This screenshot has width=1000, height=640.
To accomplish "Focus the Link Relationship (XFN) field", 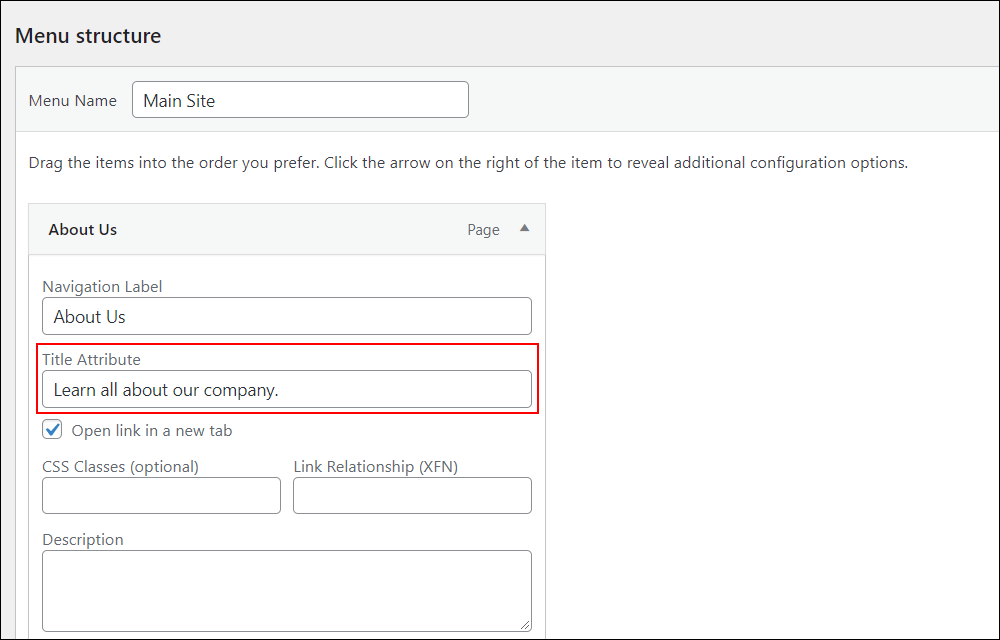I will point(413,495).
